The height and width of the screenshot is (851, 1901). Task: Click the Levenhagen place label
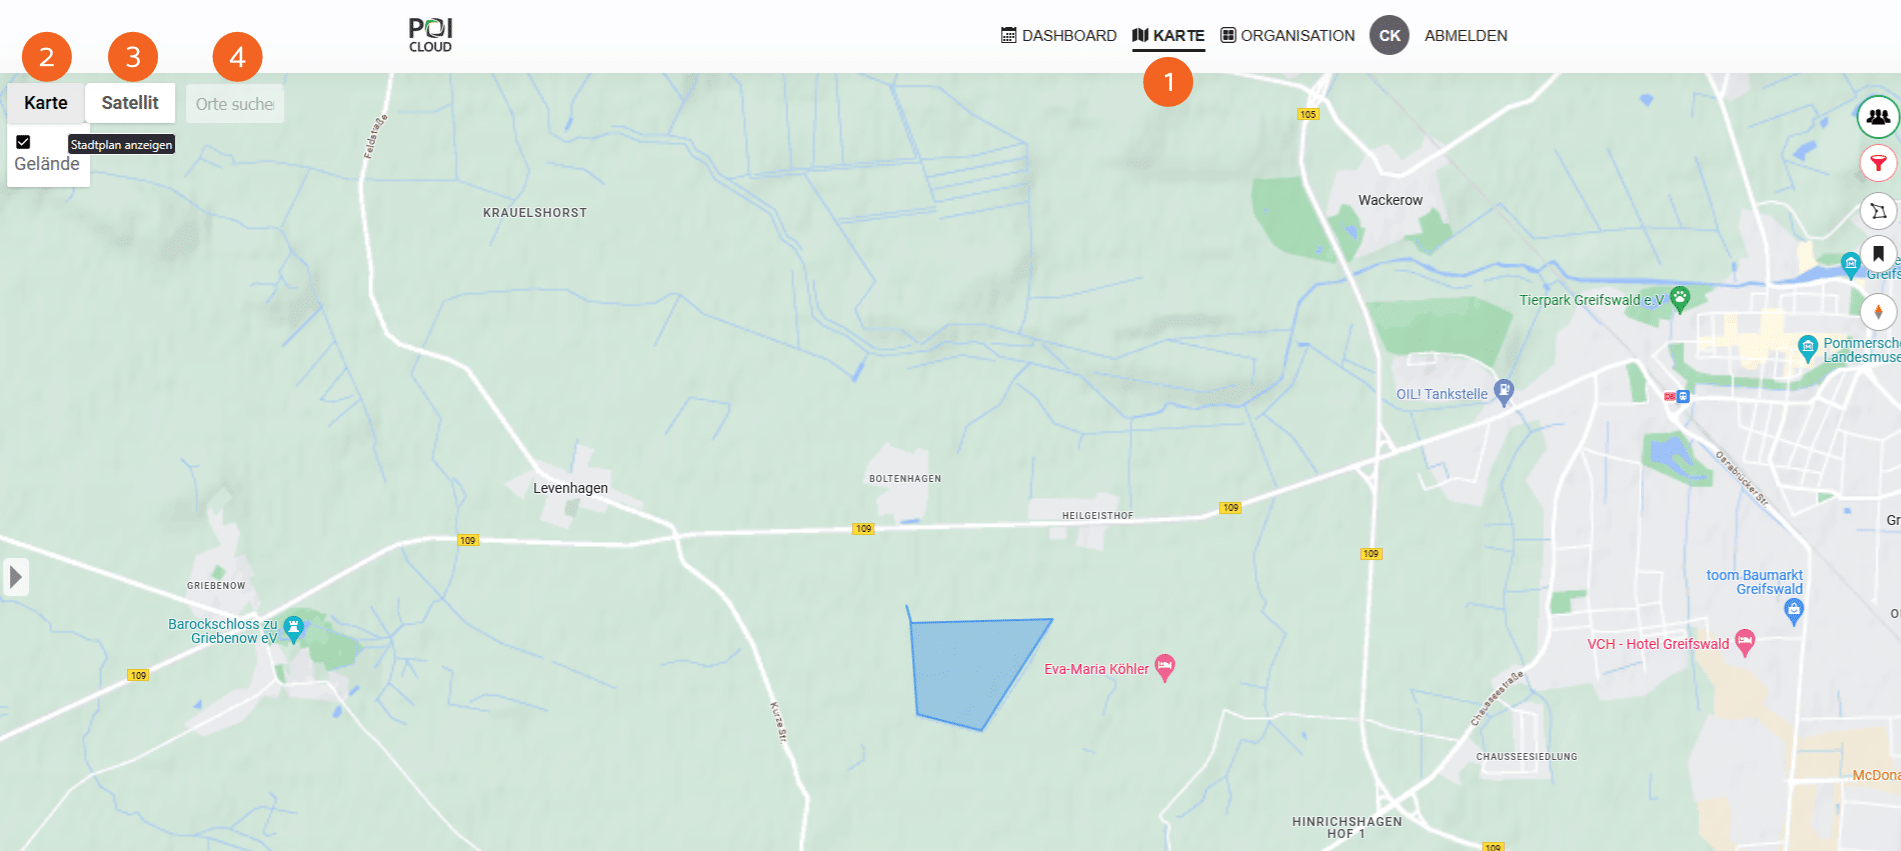[570, 488]
